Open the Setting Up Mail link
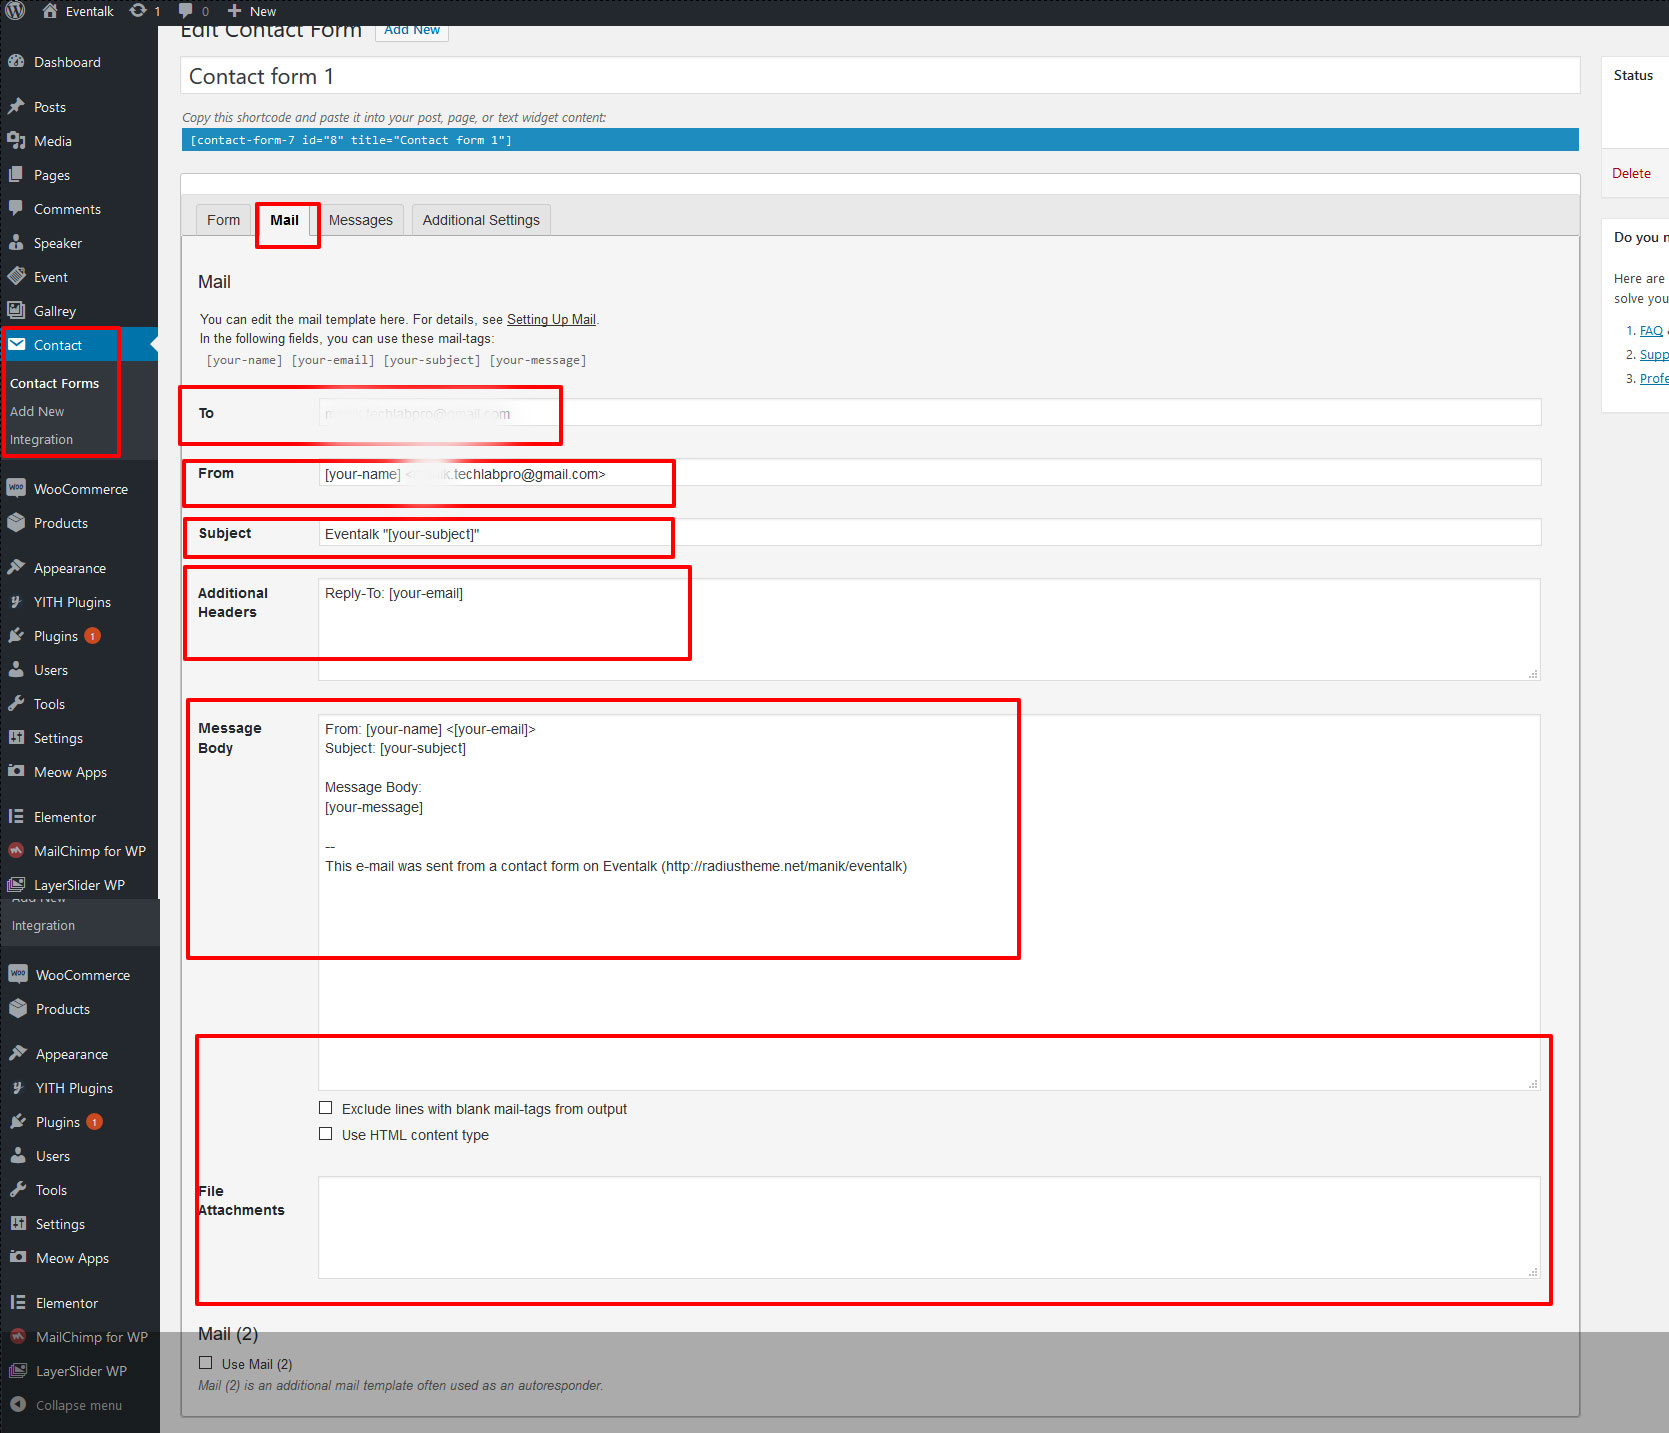 551,319
